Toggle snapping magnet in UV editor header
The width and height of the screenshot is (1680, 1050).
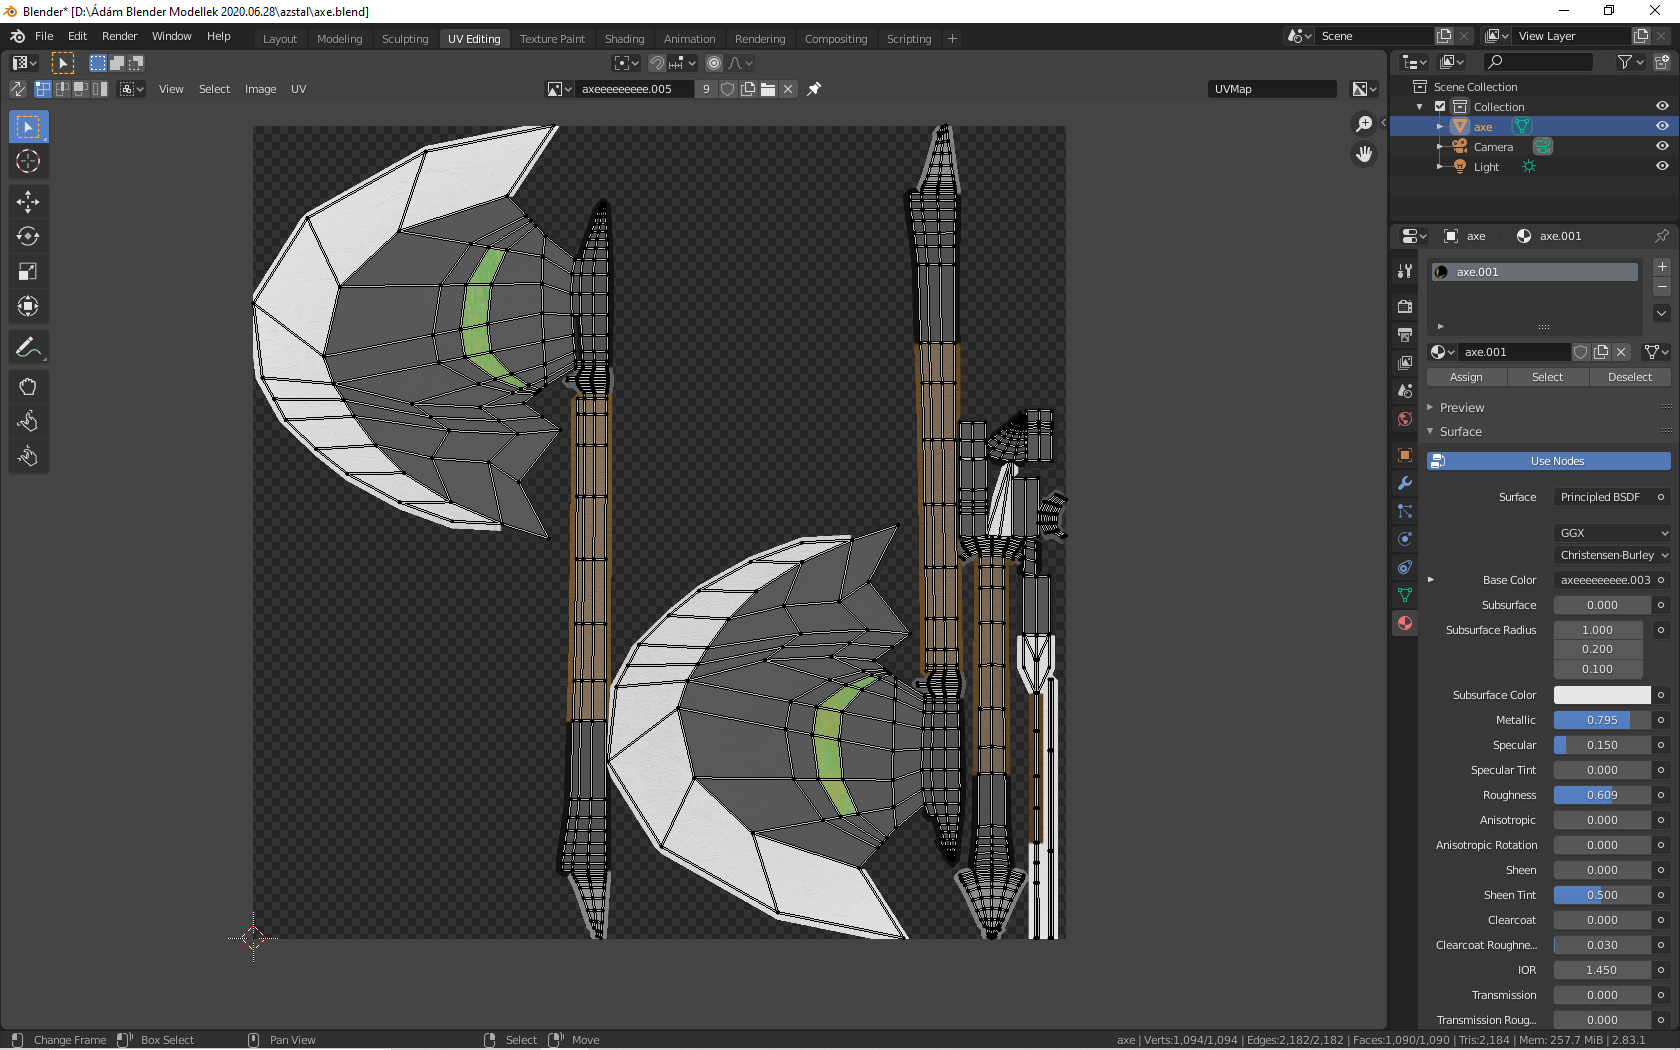click(x=658, y=62)
